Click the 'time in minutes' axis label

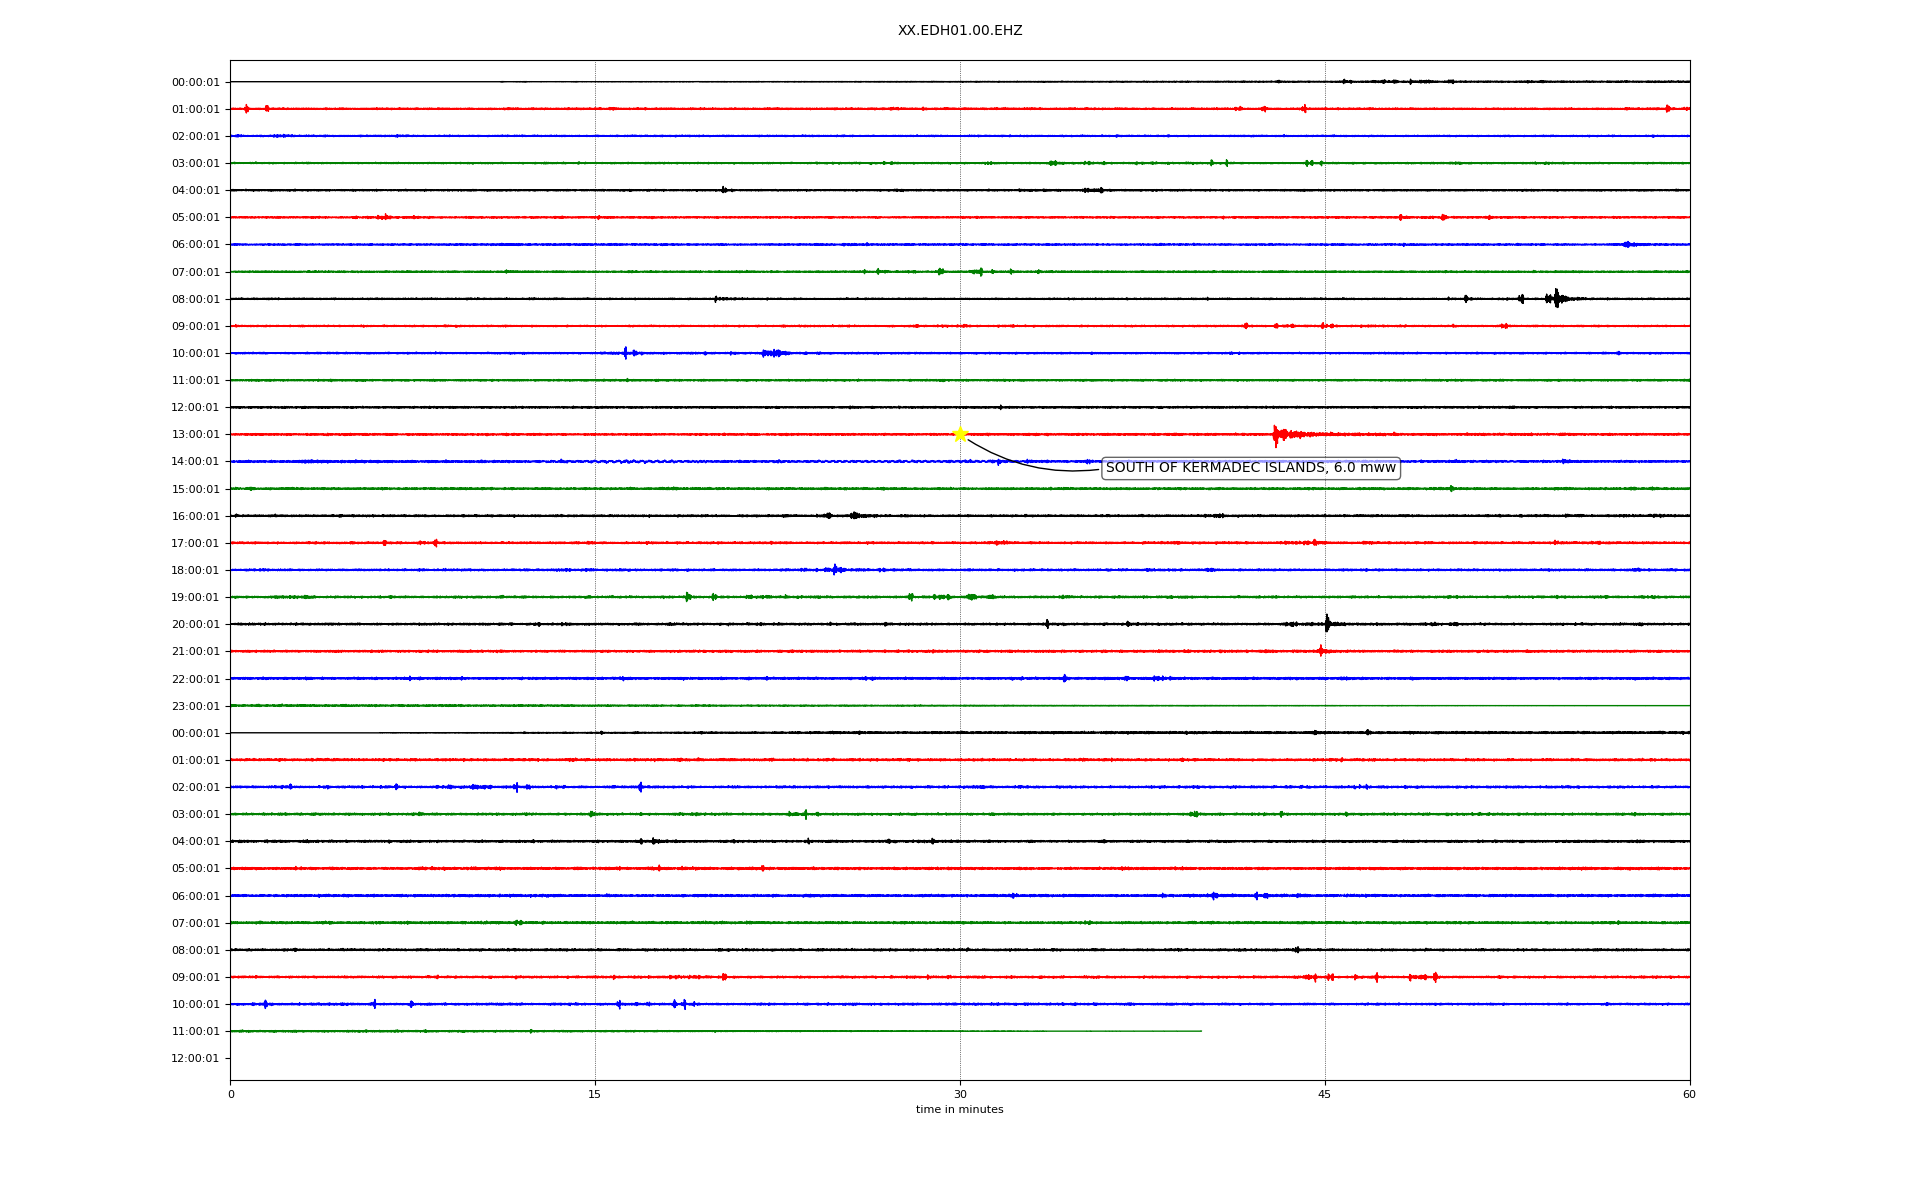[x=960, y=1110]
